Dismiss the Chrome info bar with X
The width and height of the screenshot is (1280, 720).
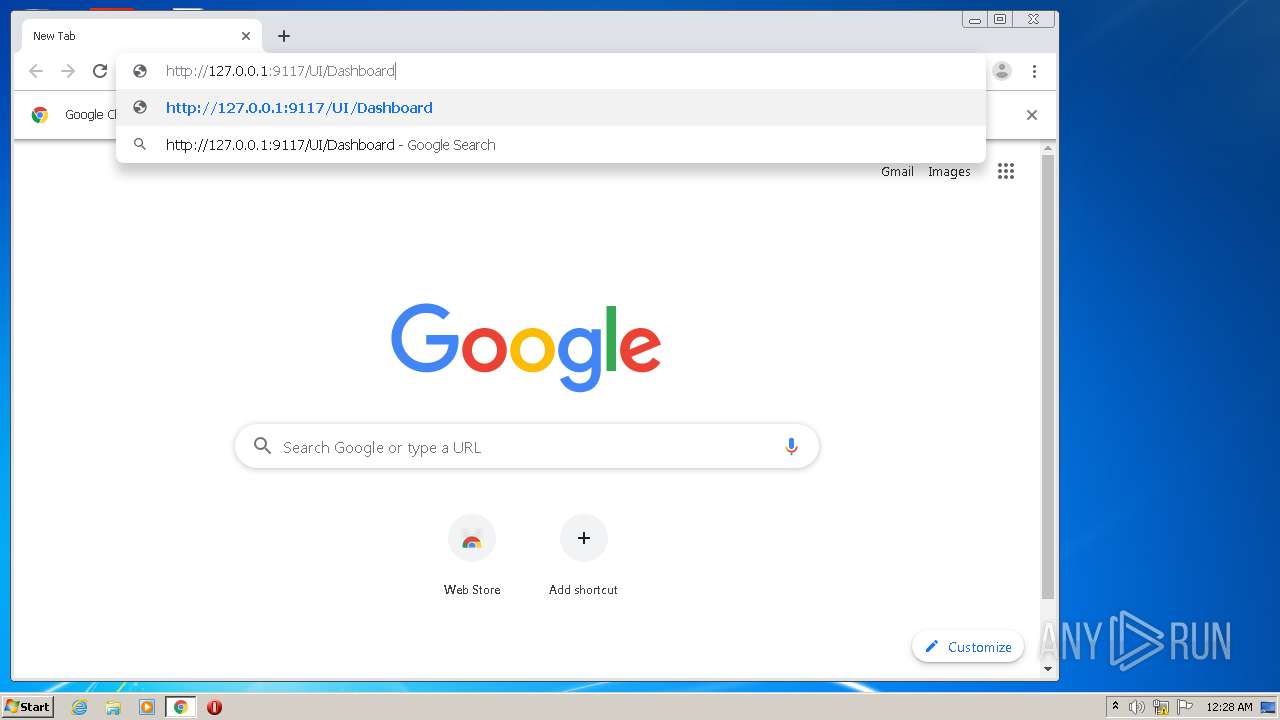(1032, 115)
